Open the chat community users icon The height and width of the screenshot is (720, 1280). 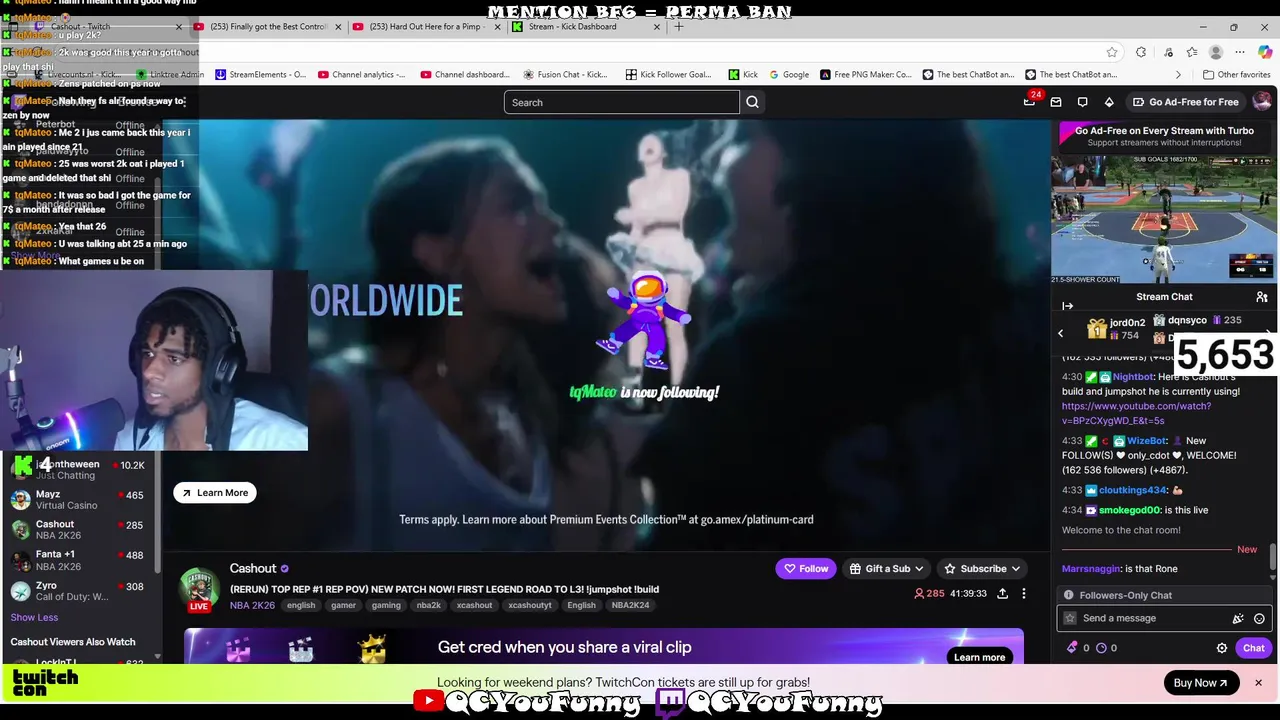coord(1262,297)
